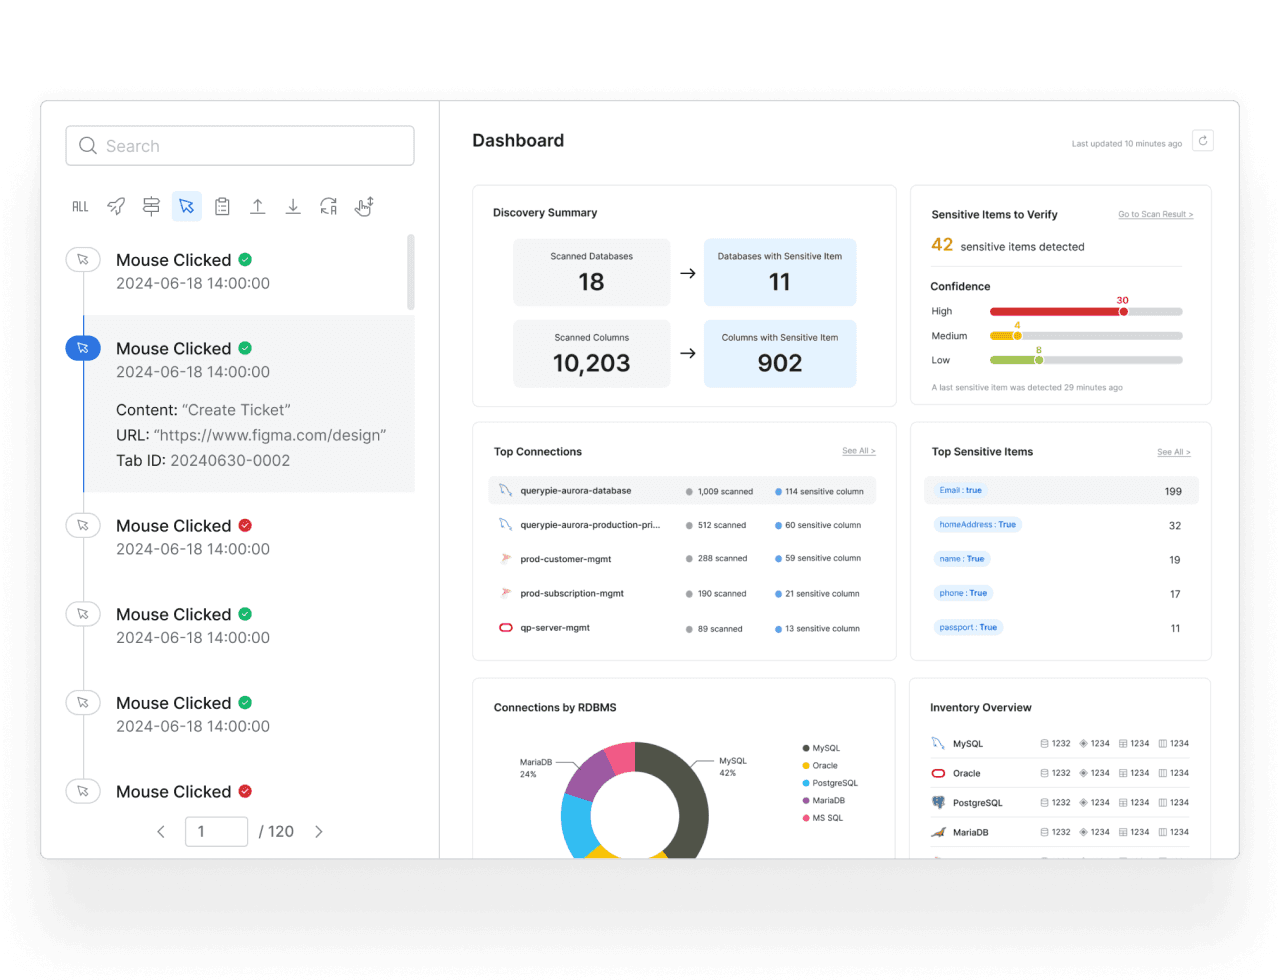Screen dimensions: 1280x980
Task: Filter events by the upload arrow icon
Action: (257, 206)
